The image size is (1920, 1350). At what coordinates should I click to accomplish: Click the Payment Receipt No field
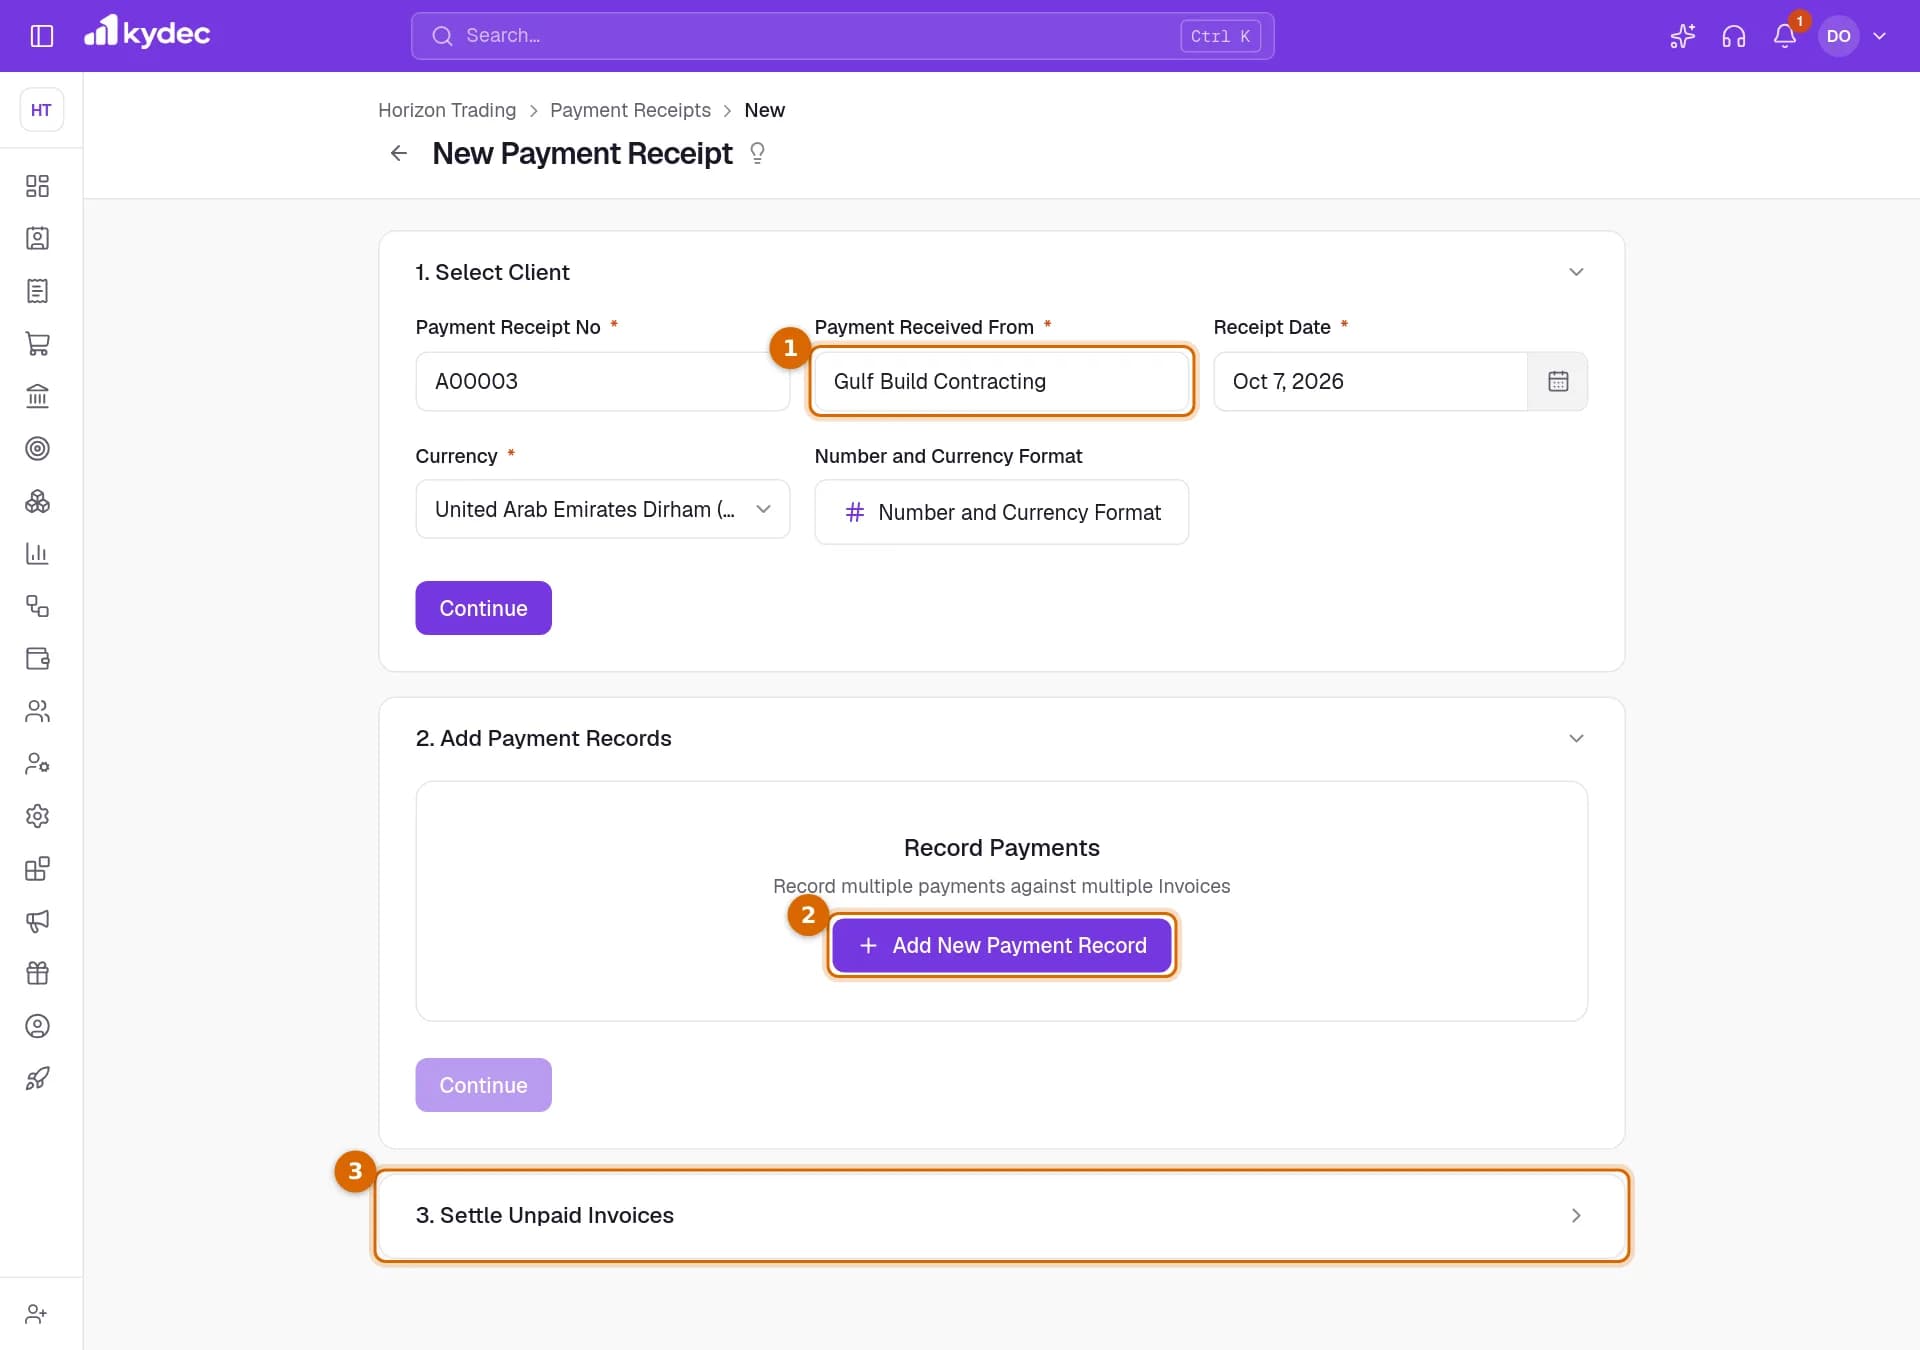click(603, 381)
